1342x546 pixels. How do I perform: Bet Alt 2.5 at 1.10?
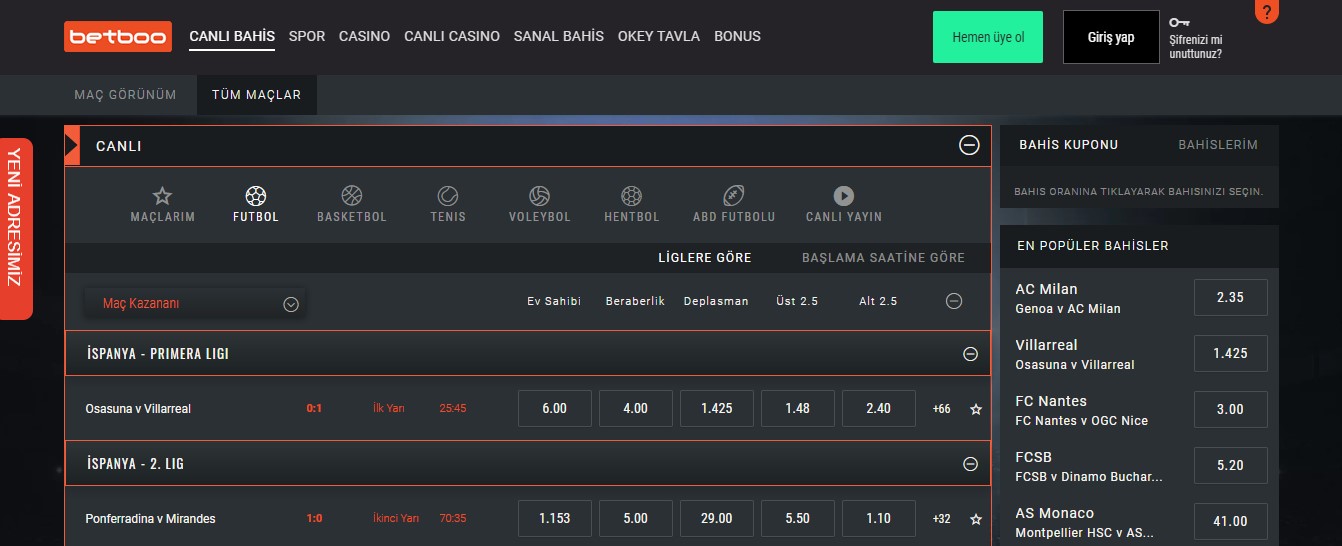point(879,519)
